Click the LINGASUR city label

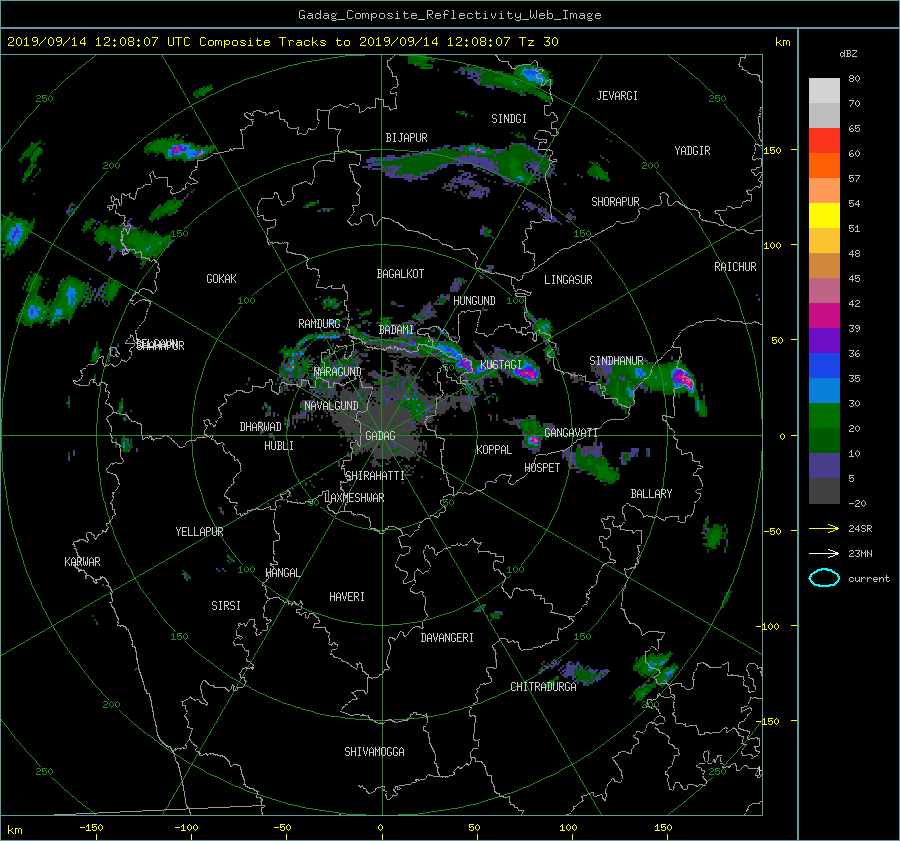[568, 280]
